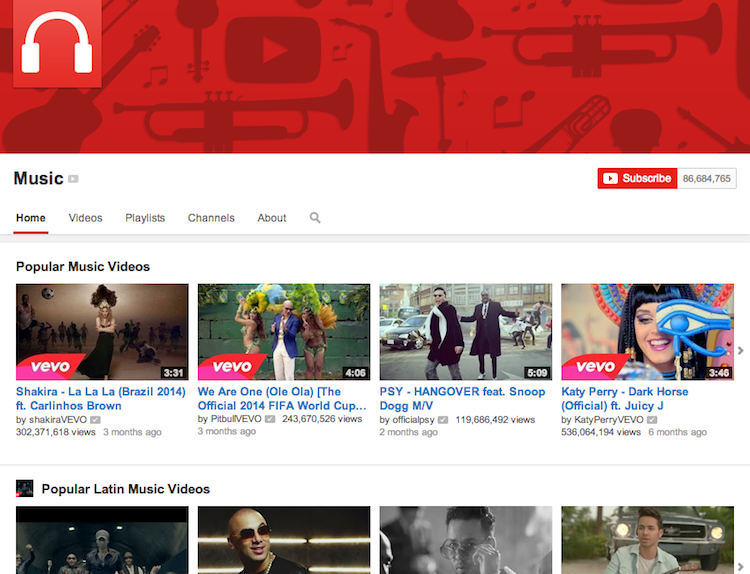The image size is (750, 574).
Task: Open the channel search magnifier icon
Action: coord(315,218)
